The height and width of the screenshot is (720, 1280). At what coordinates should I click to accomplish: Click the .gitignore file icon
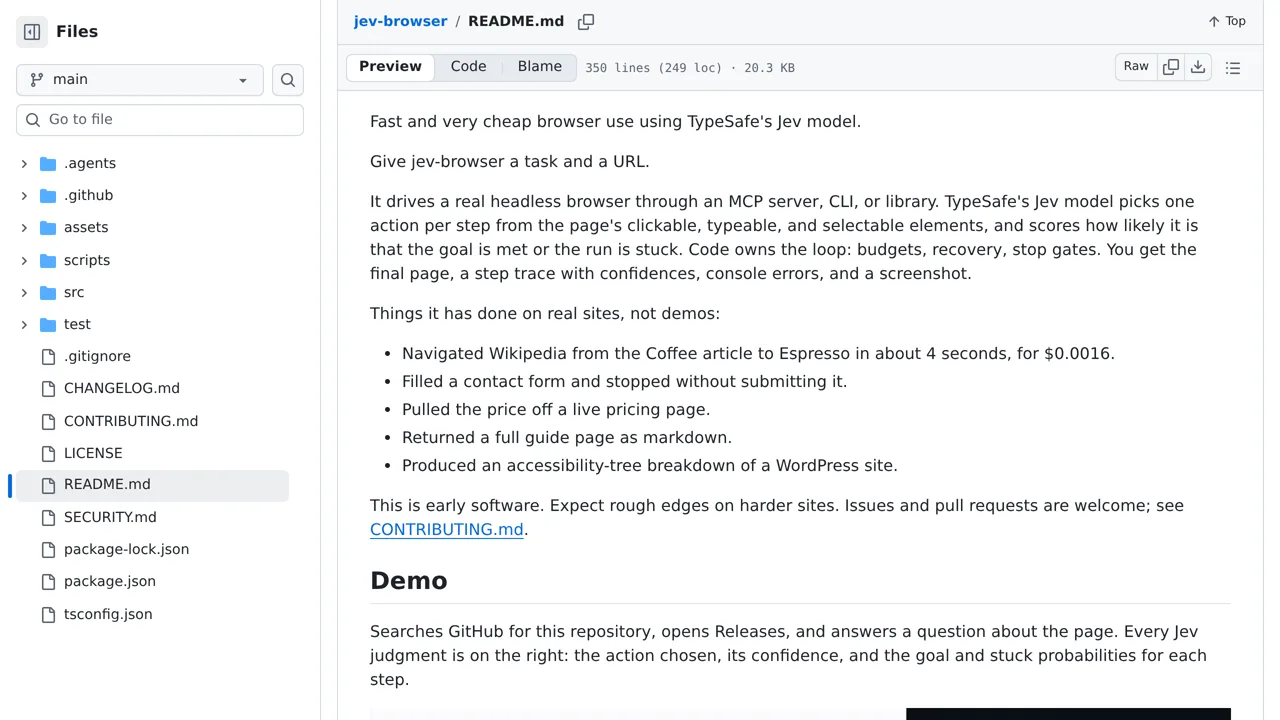(48, 357)
